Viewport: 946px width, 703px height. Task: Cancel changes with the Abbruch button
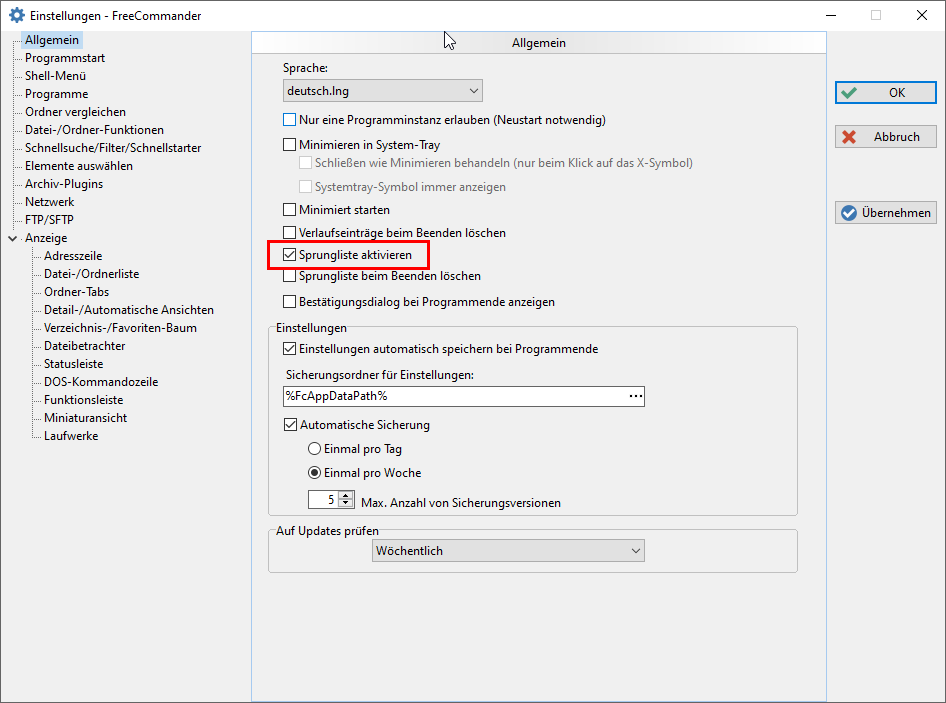pos(886,136)
